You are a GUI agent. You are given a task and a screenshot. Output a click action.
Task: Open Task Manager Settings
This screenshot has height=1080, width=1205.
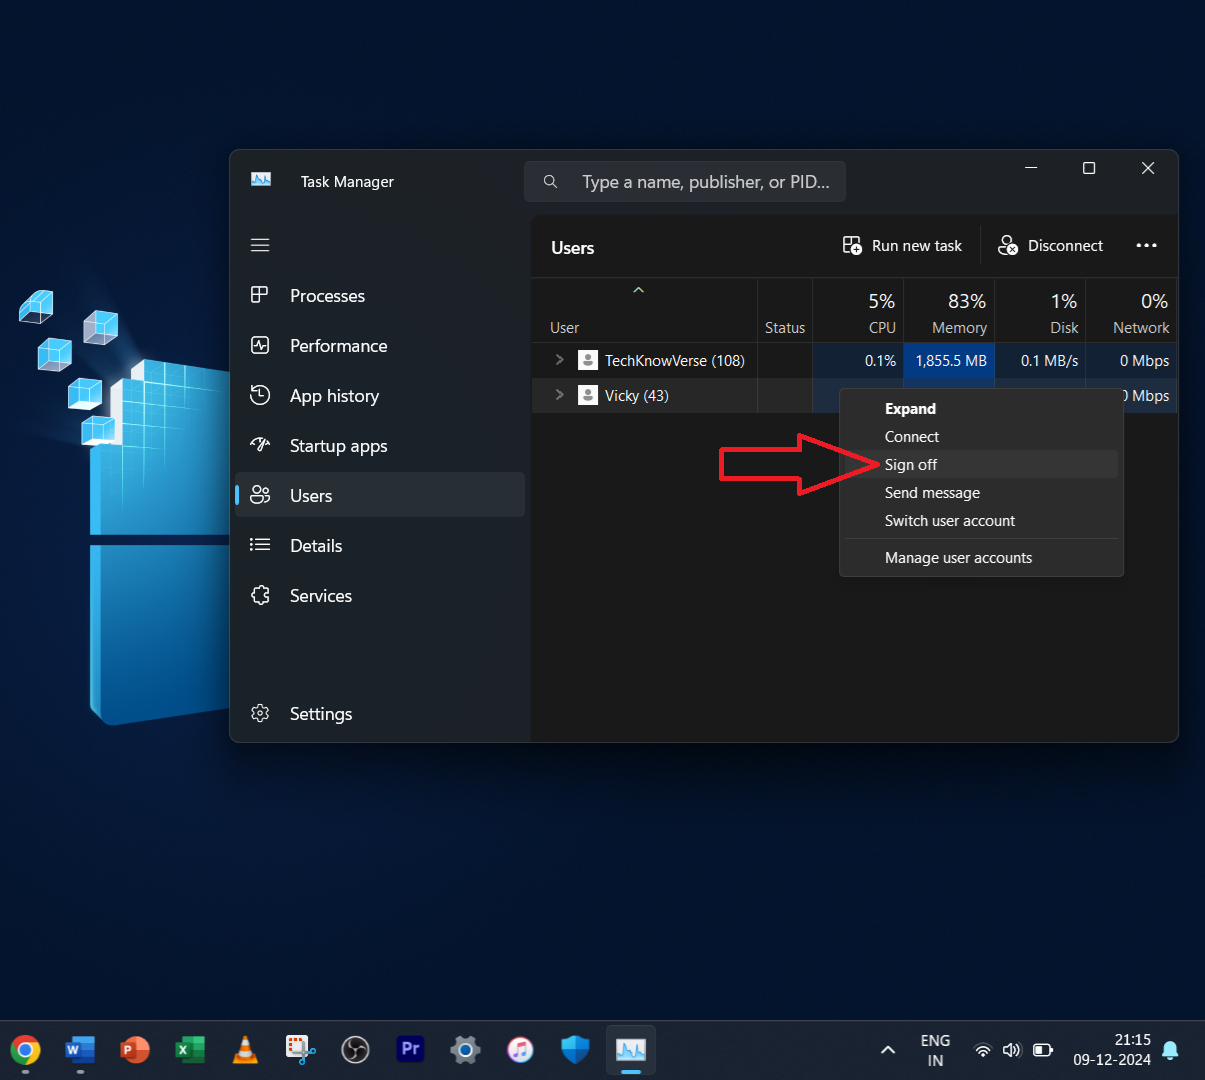pos(320,714)
